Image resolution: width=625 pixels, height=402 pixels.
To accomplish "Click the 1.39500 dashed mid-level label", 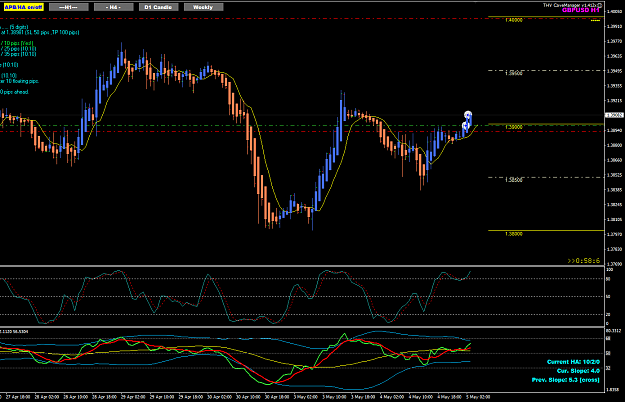I will click(513, 73).
